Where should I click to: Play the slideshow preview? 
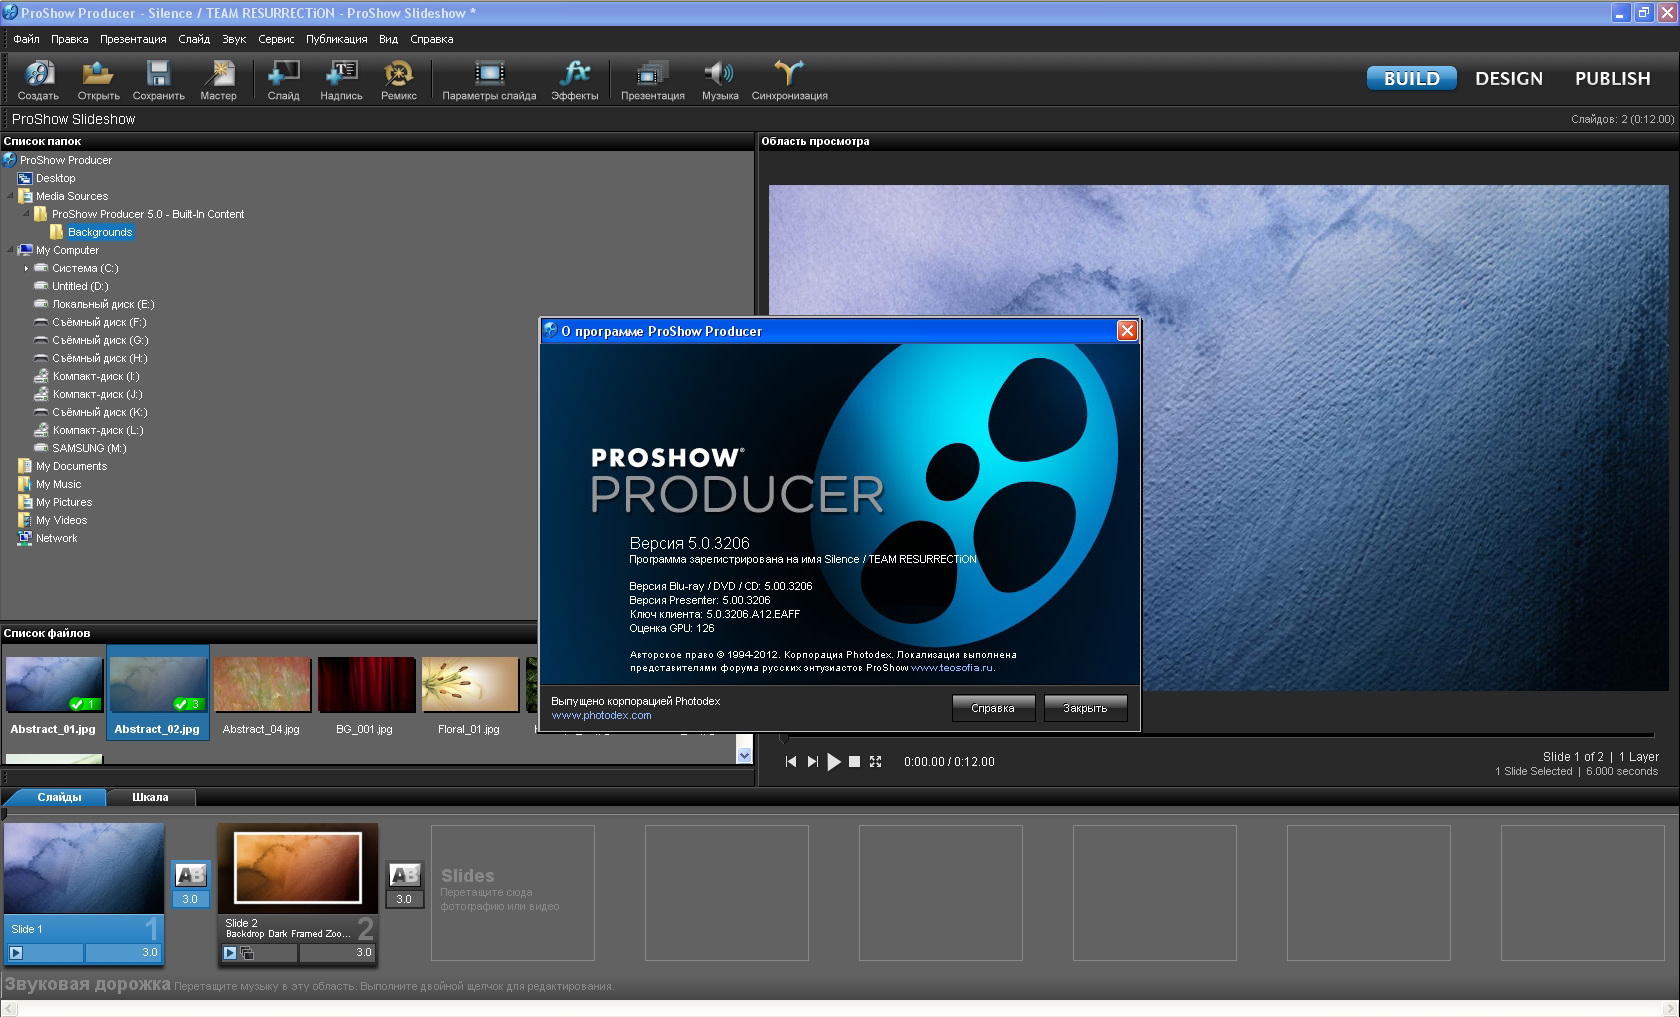click(834, 762)
